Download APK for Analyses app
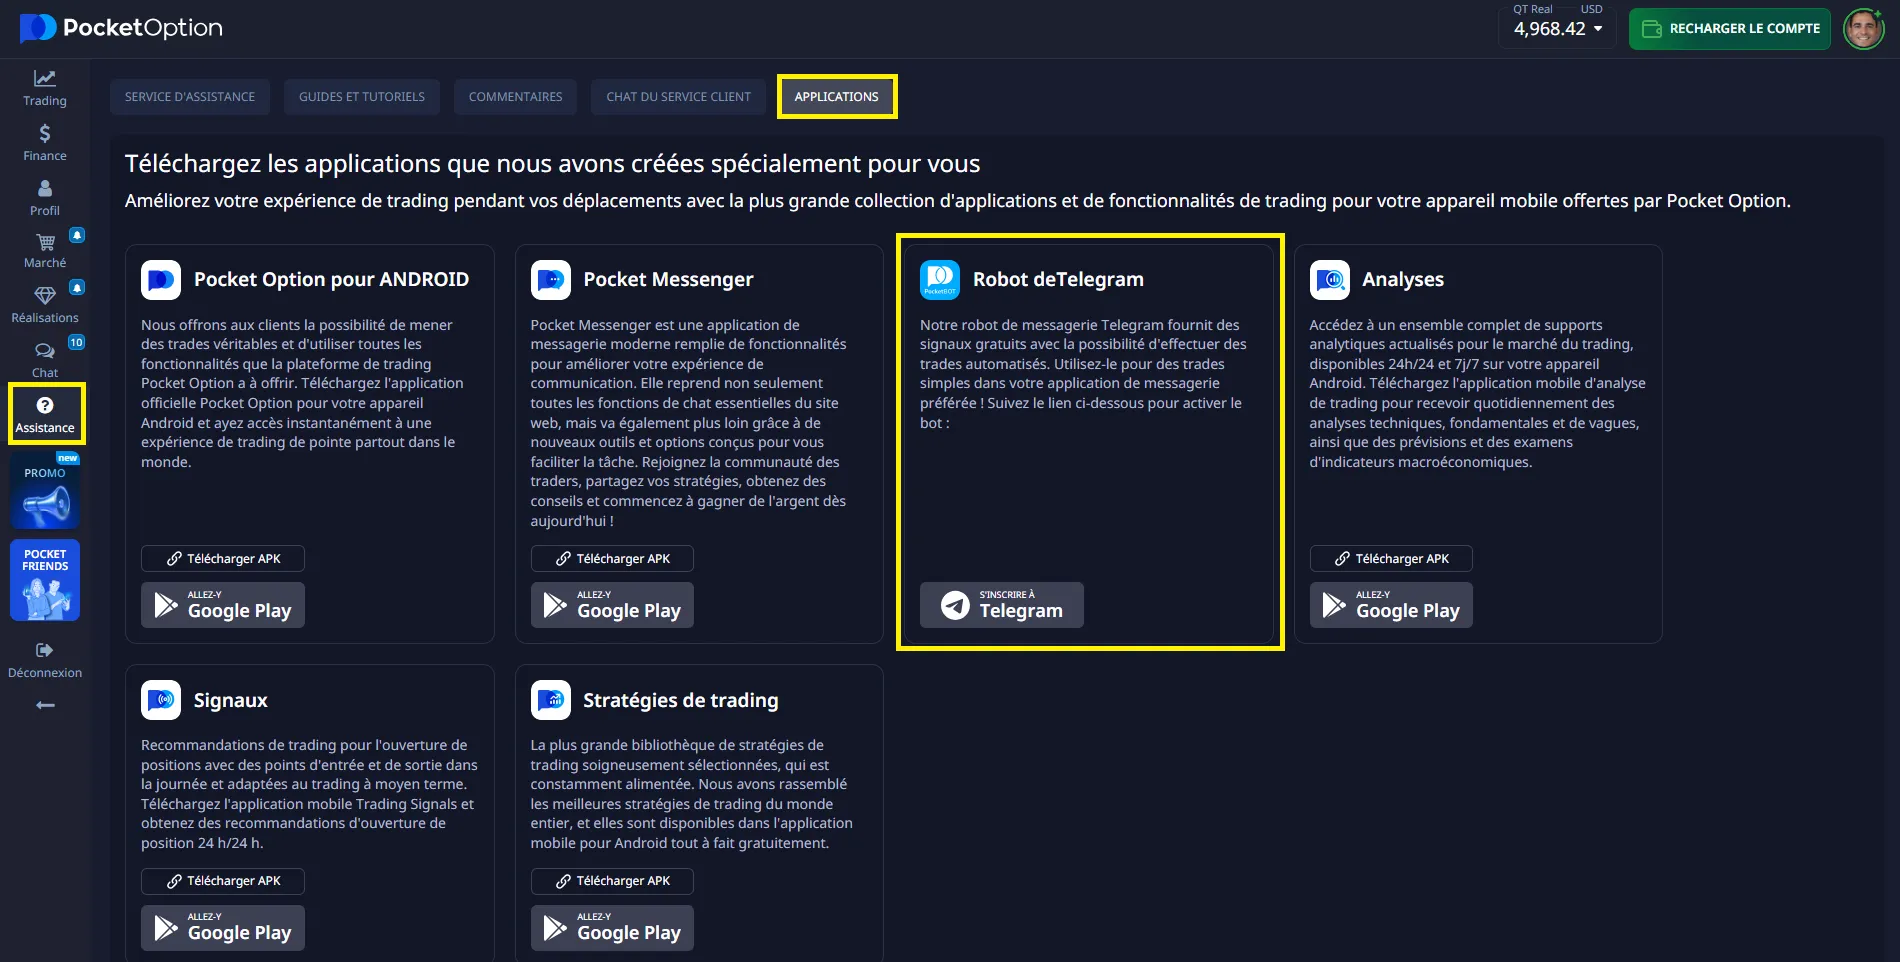 pyautogui.click(x=1391, y=559)
